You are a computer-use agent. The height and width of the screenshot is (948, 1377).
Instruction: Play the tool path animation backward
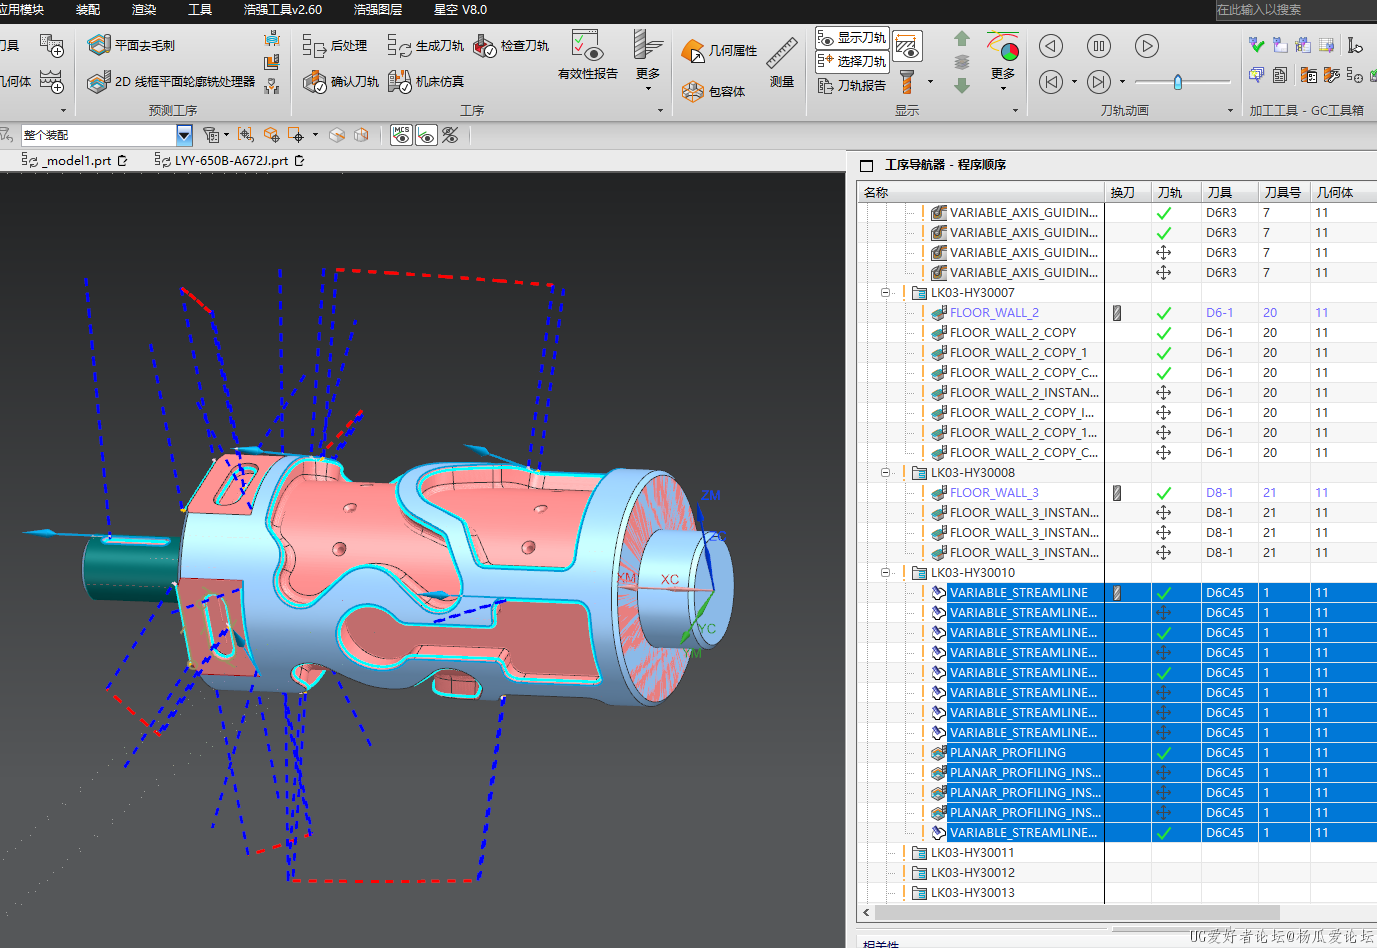[x=1051, y=46]
